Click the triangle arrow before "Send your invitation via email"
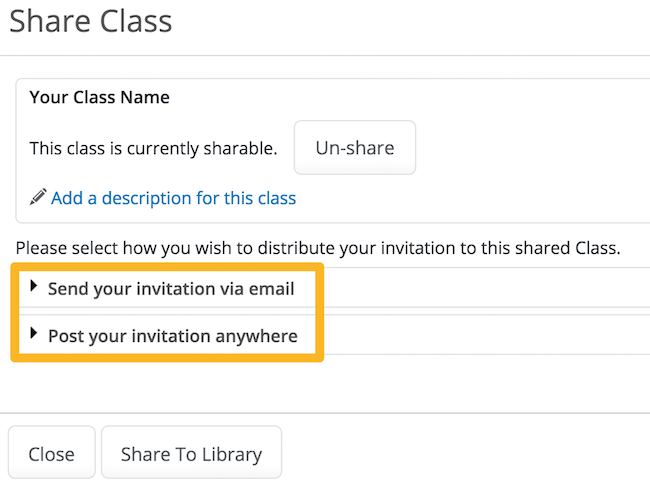 [34, 286]
